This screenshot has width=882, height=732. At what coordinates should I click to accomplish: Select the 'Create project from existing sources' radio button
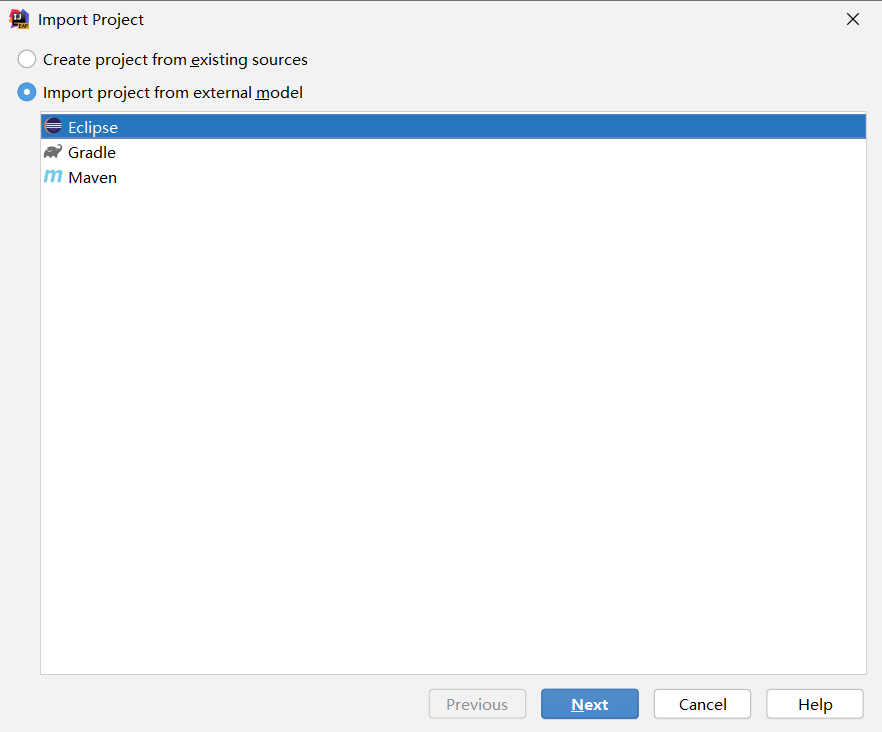click(27, 60)
